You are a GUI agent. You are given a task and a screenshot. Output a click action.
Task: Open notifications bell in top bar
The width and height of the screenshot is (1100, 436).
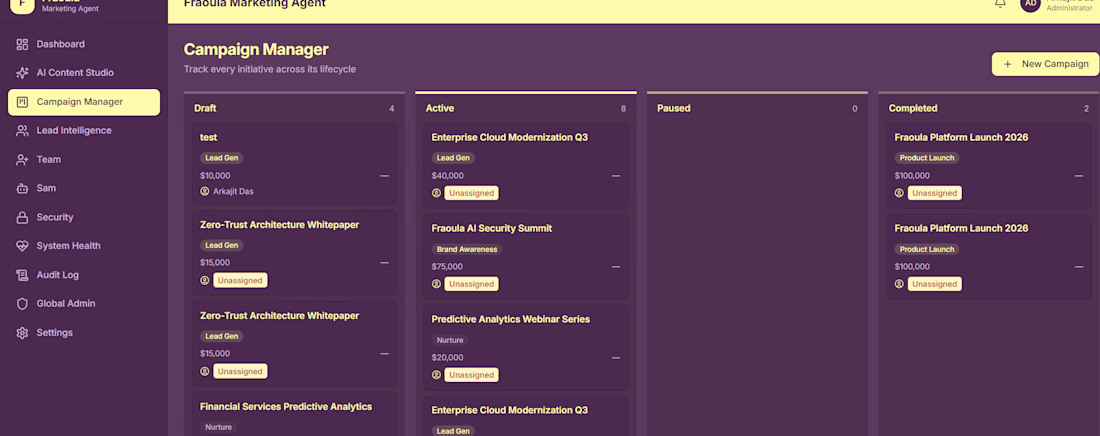point(1000,4)
